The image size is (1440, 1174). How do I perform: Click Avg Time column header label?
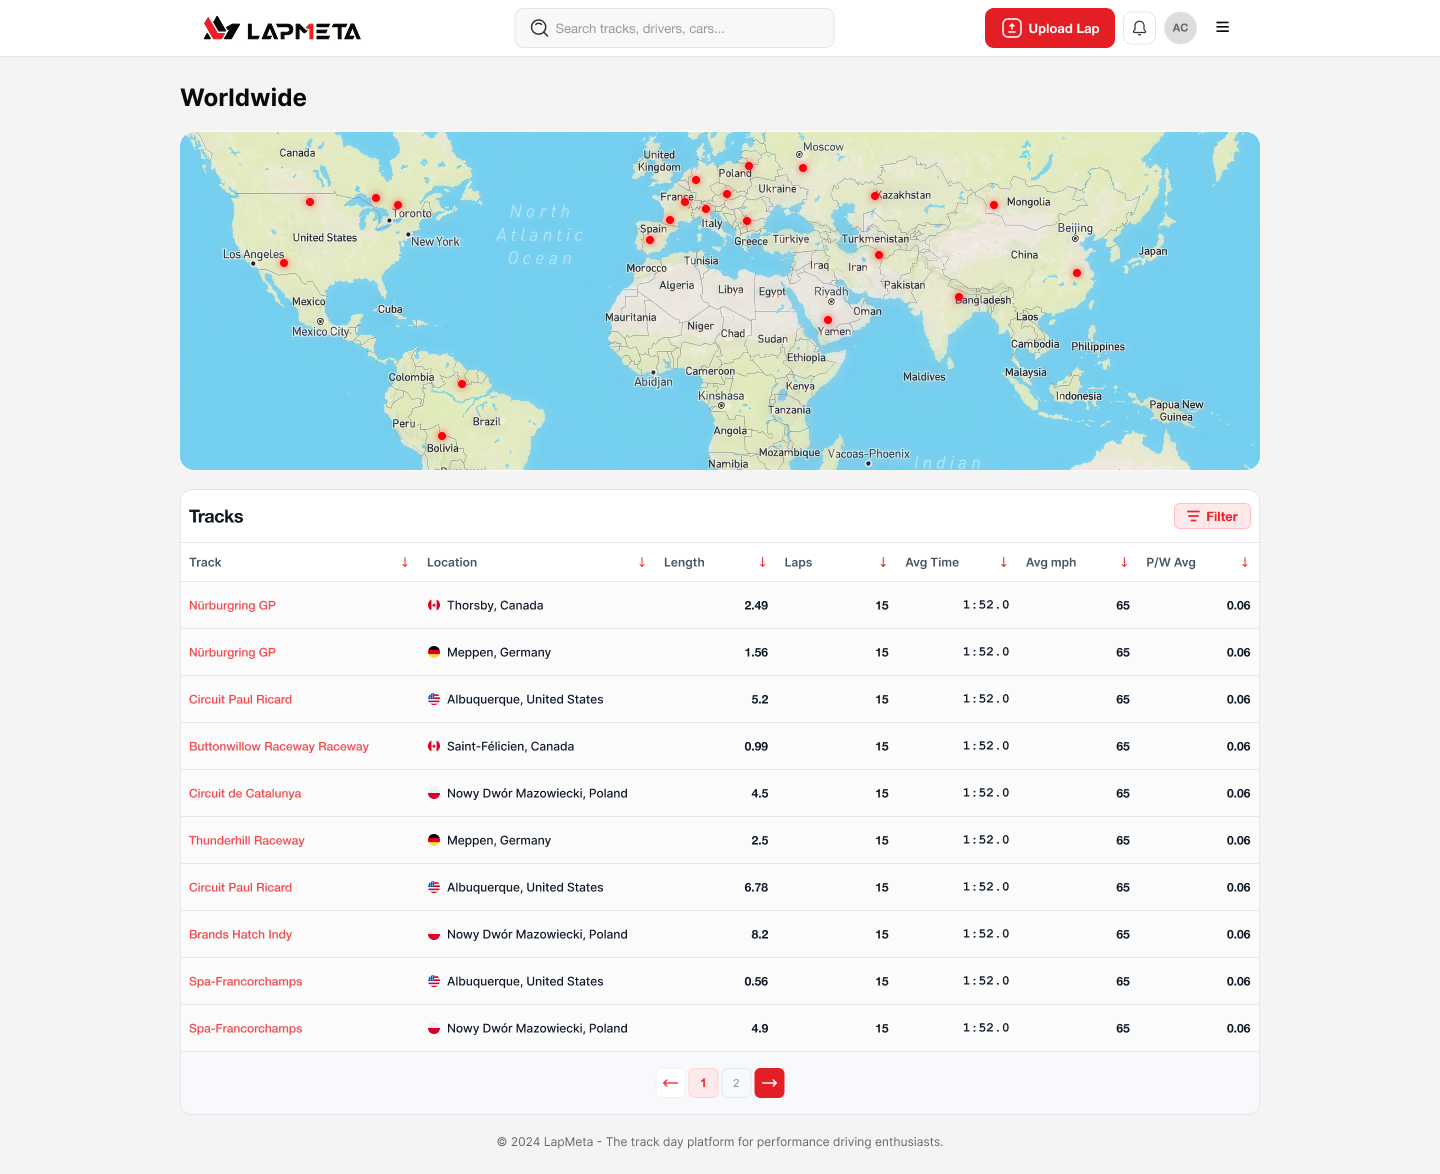point(932,562)
